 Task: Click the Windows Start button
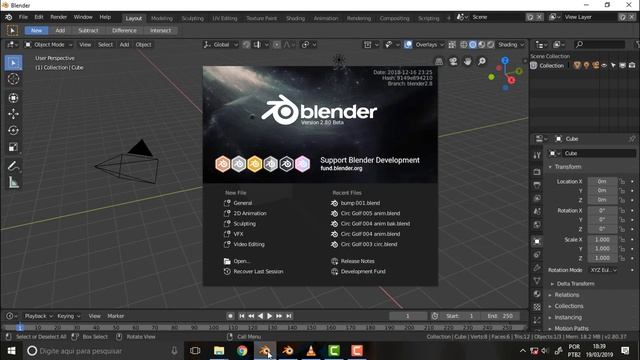11,351
